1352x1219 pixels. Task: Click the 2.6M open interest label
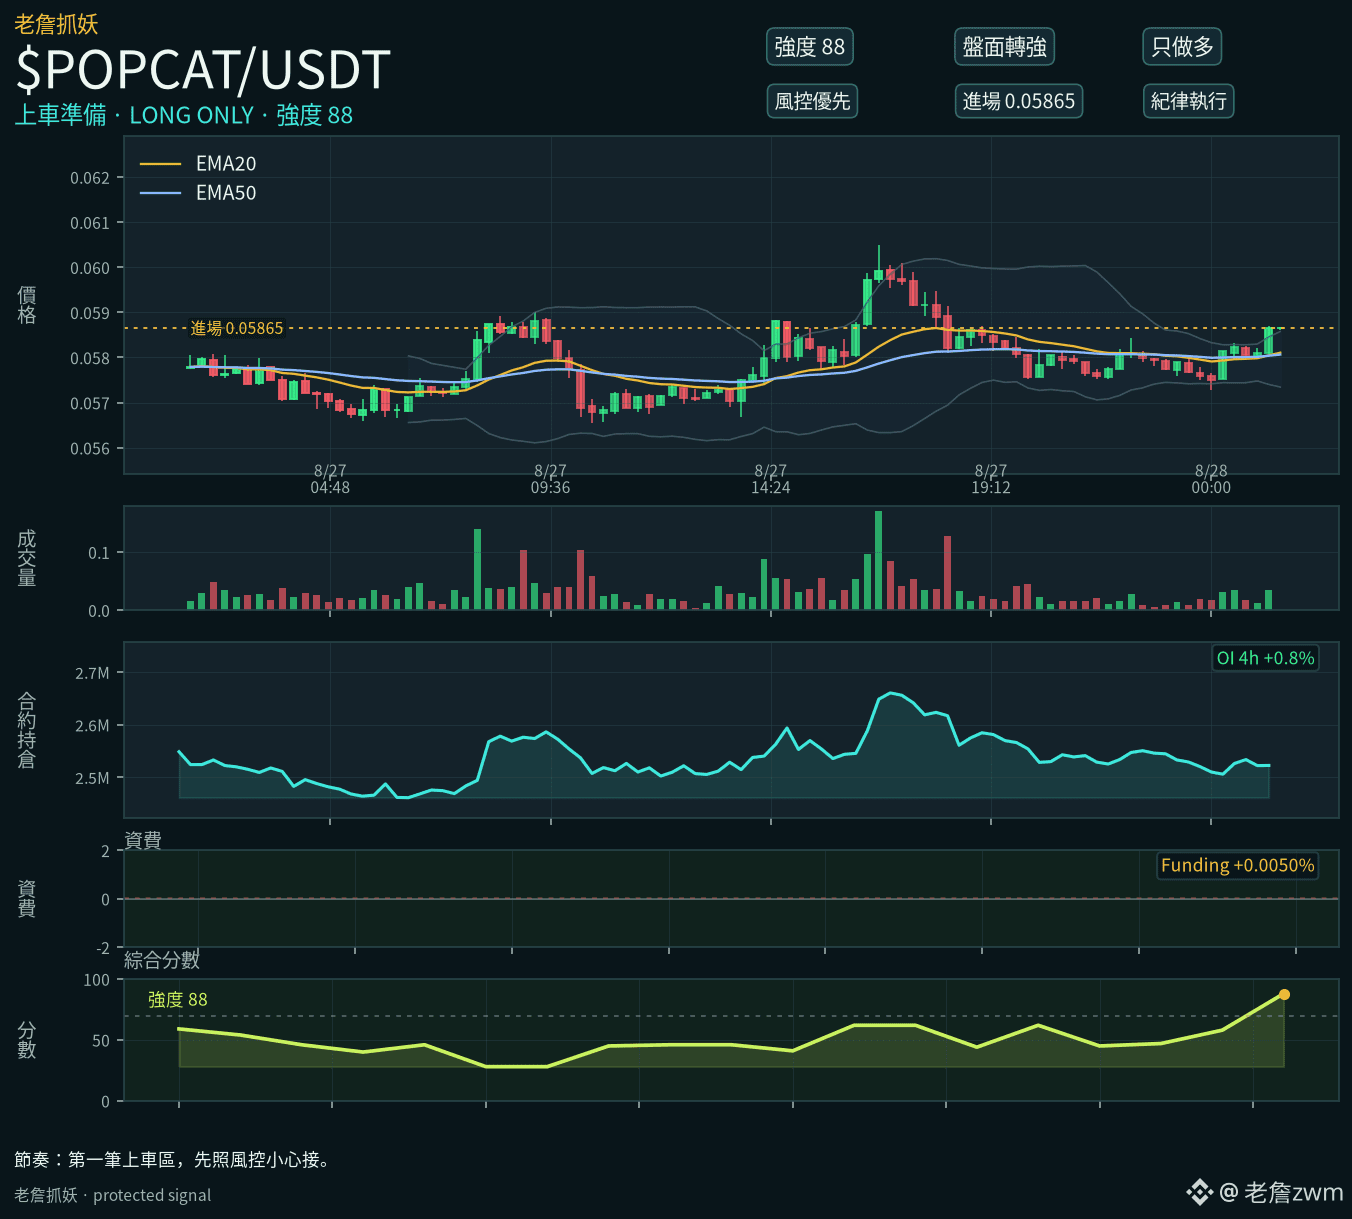coord(92,726)
